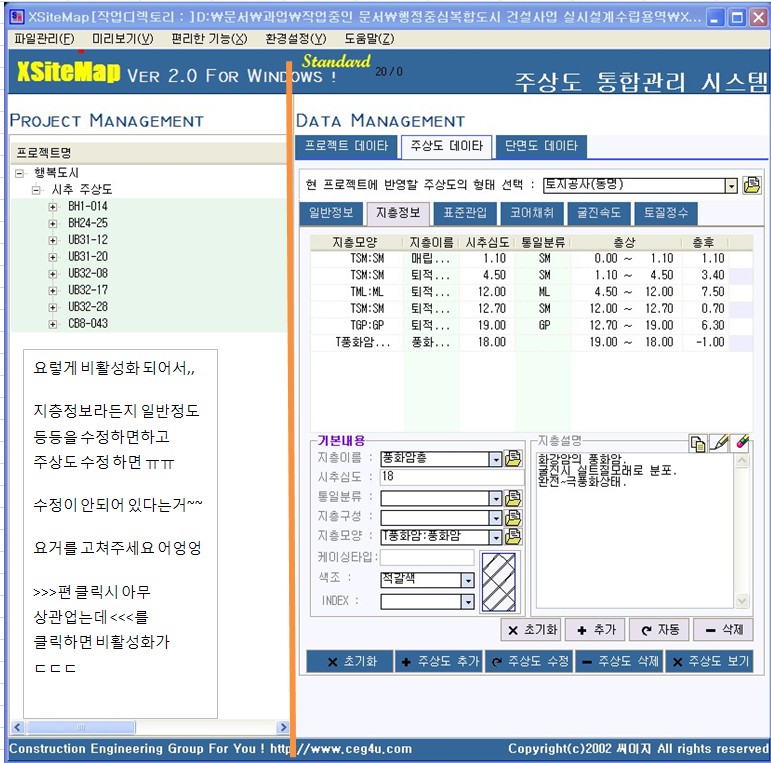The image size is (771, 763).
Task: Select the 코어채취 sub-tab
Action: pos(532,212)
